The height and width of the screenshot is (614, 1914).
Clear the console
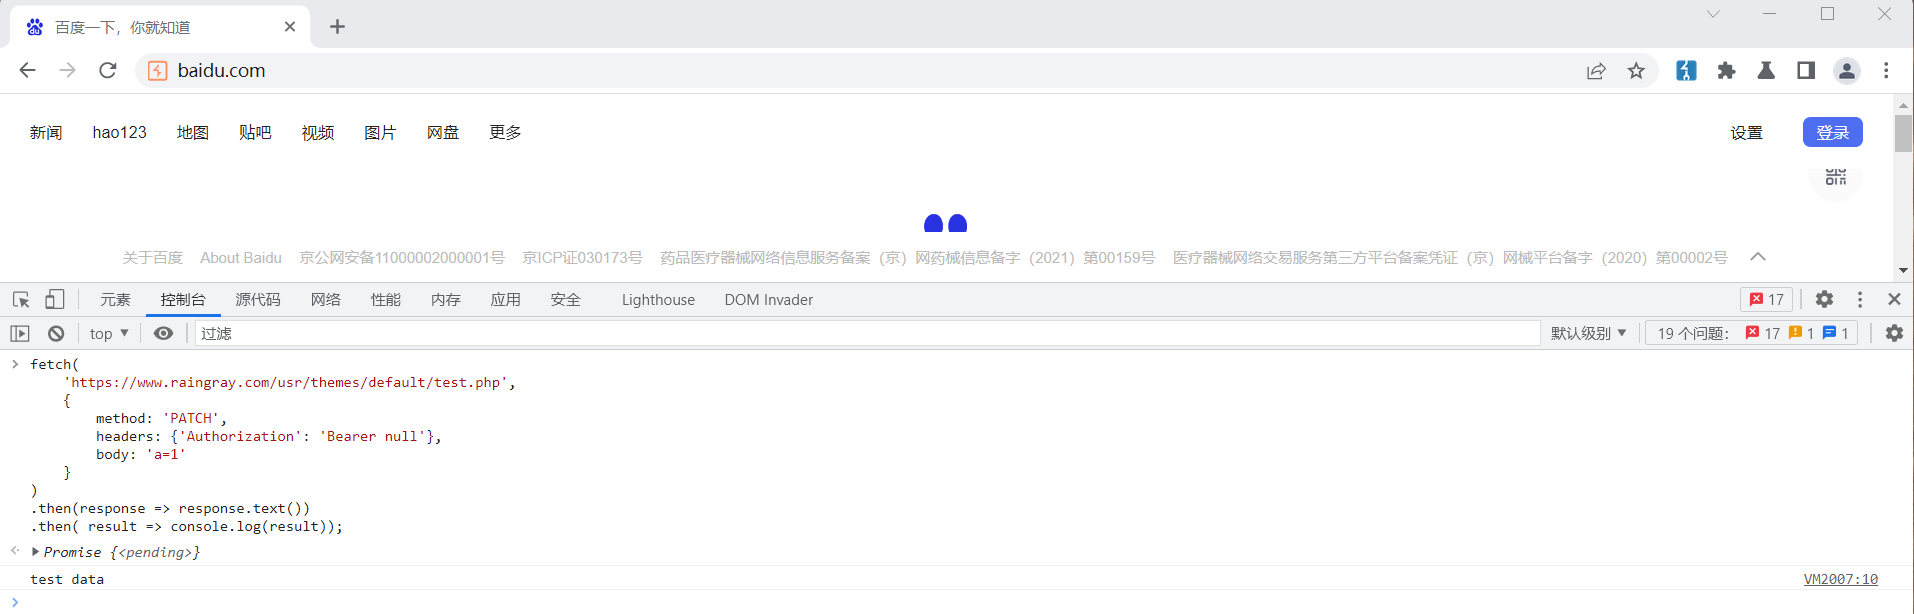coord(56,333)
